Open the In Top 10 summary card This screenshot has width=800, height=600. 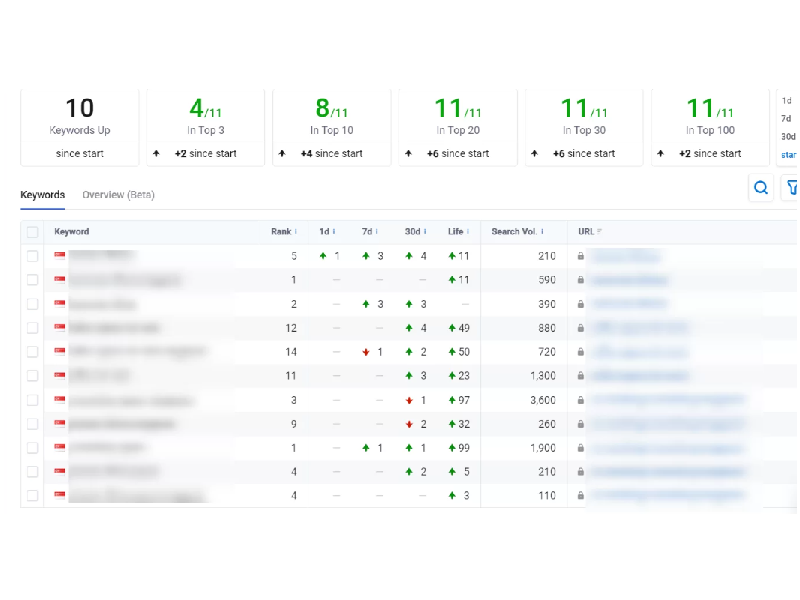pyautogui.click(x=332, y=126)
